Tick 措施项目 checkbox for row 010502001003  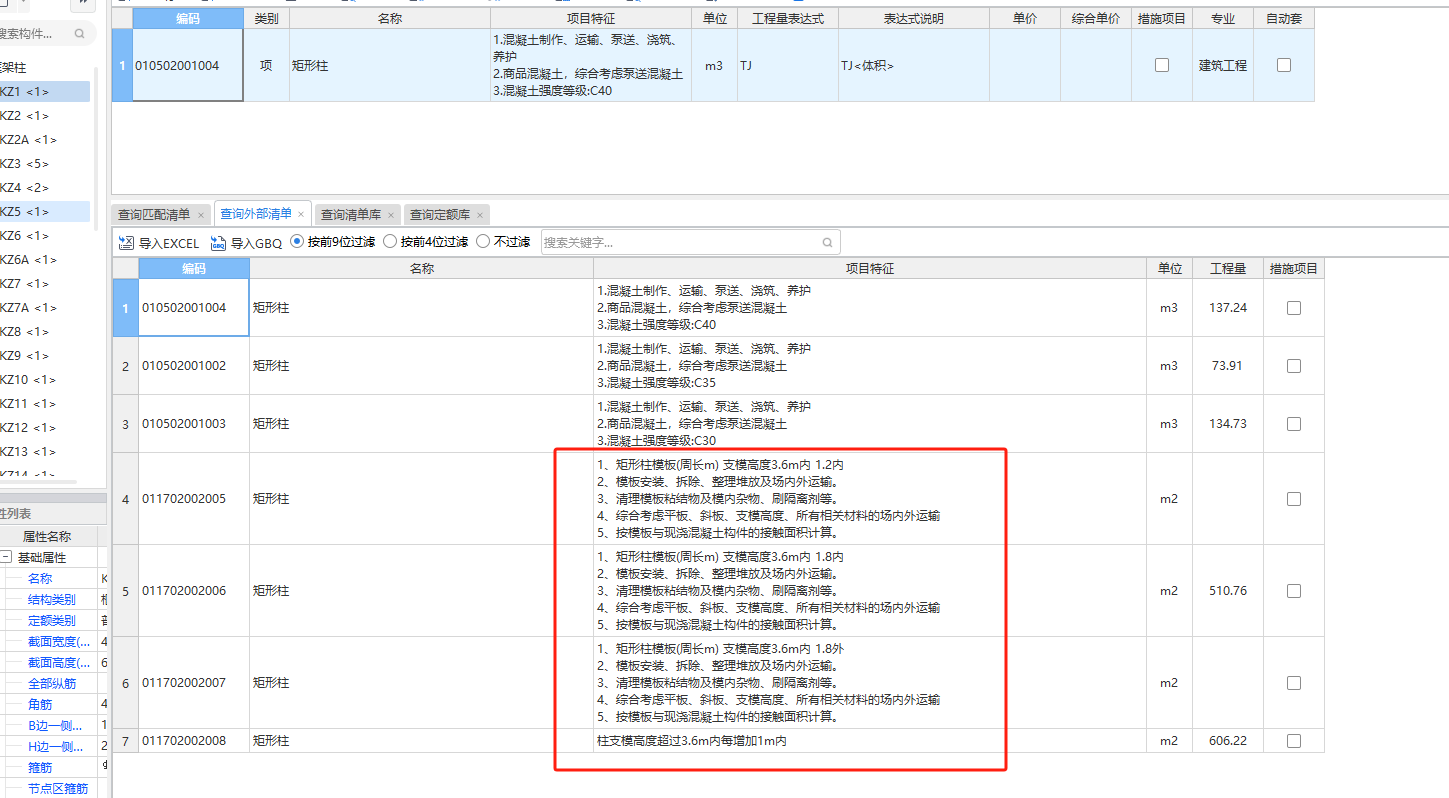tap(1294, 424)
